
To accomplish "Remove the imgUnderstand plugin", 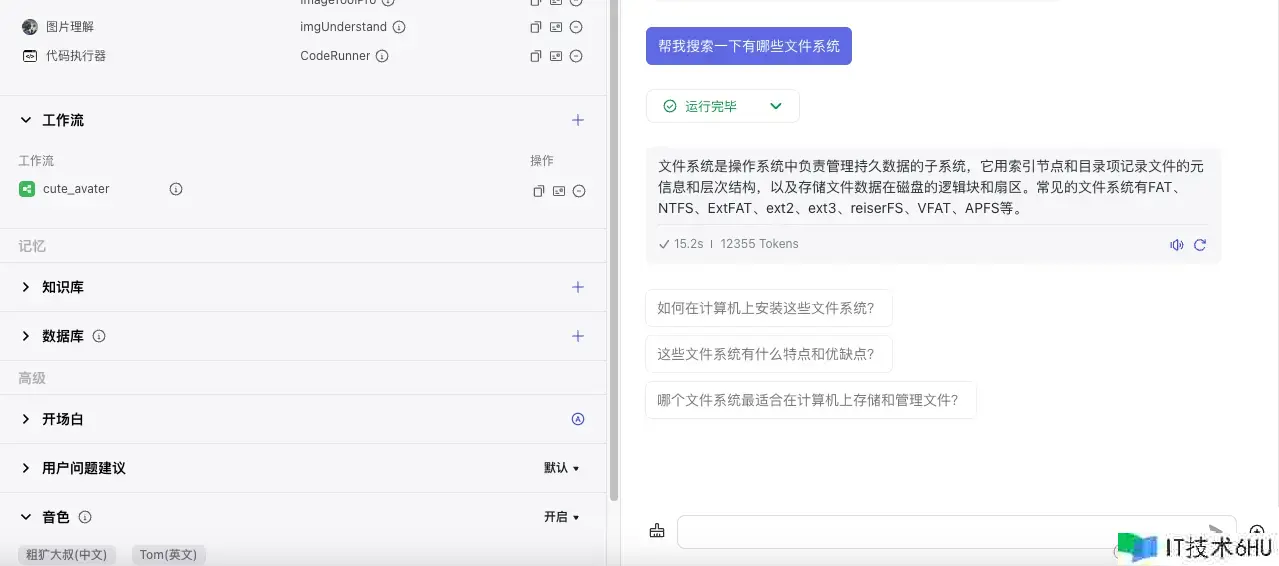I will [x=577, y=27].
